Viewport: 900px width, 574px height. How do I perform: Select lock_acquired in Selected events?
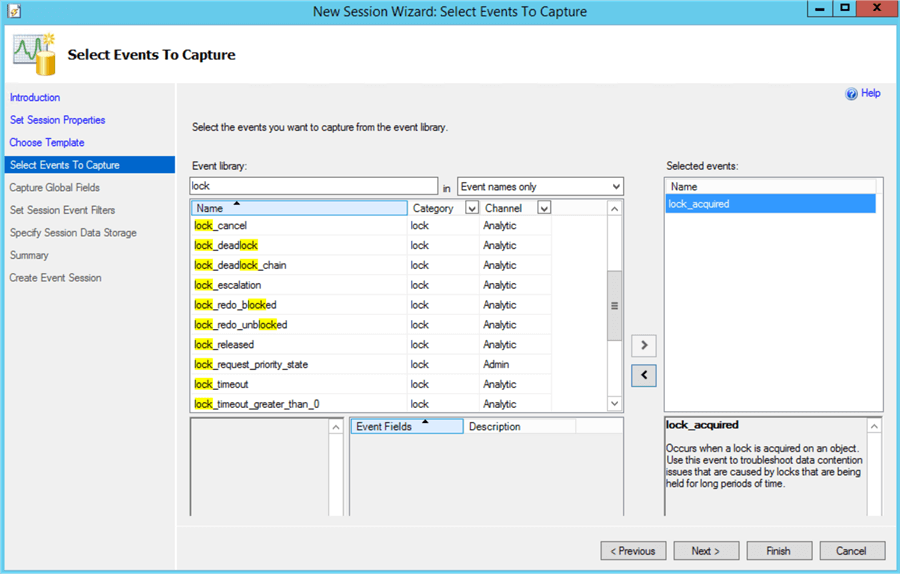(770, 204)
